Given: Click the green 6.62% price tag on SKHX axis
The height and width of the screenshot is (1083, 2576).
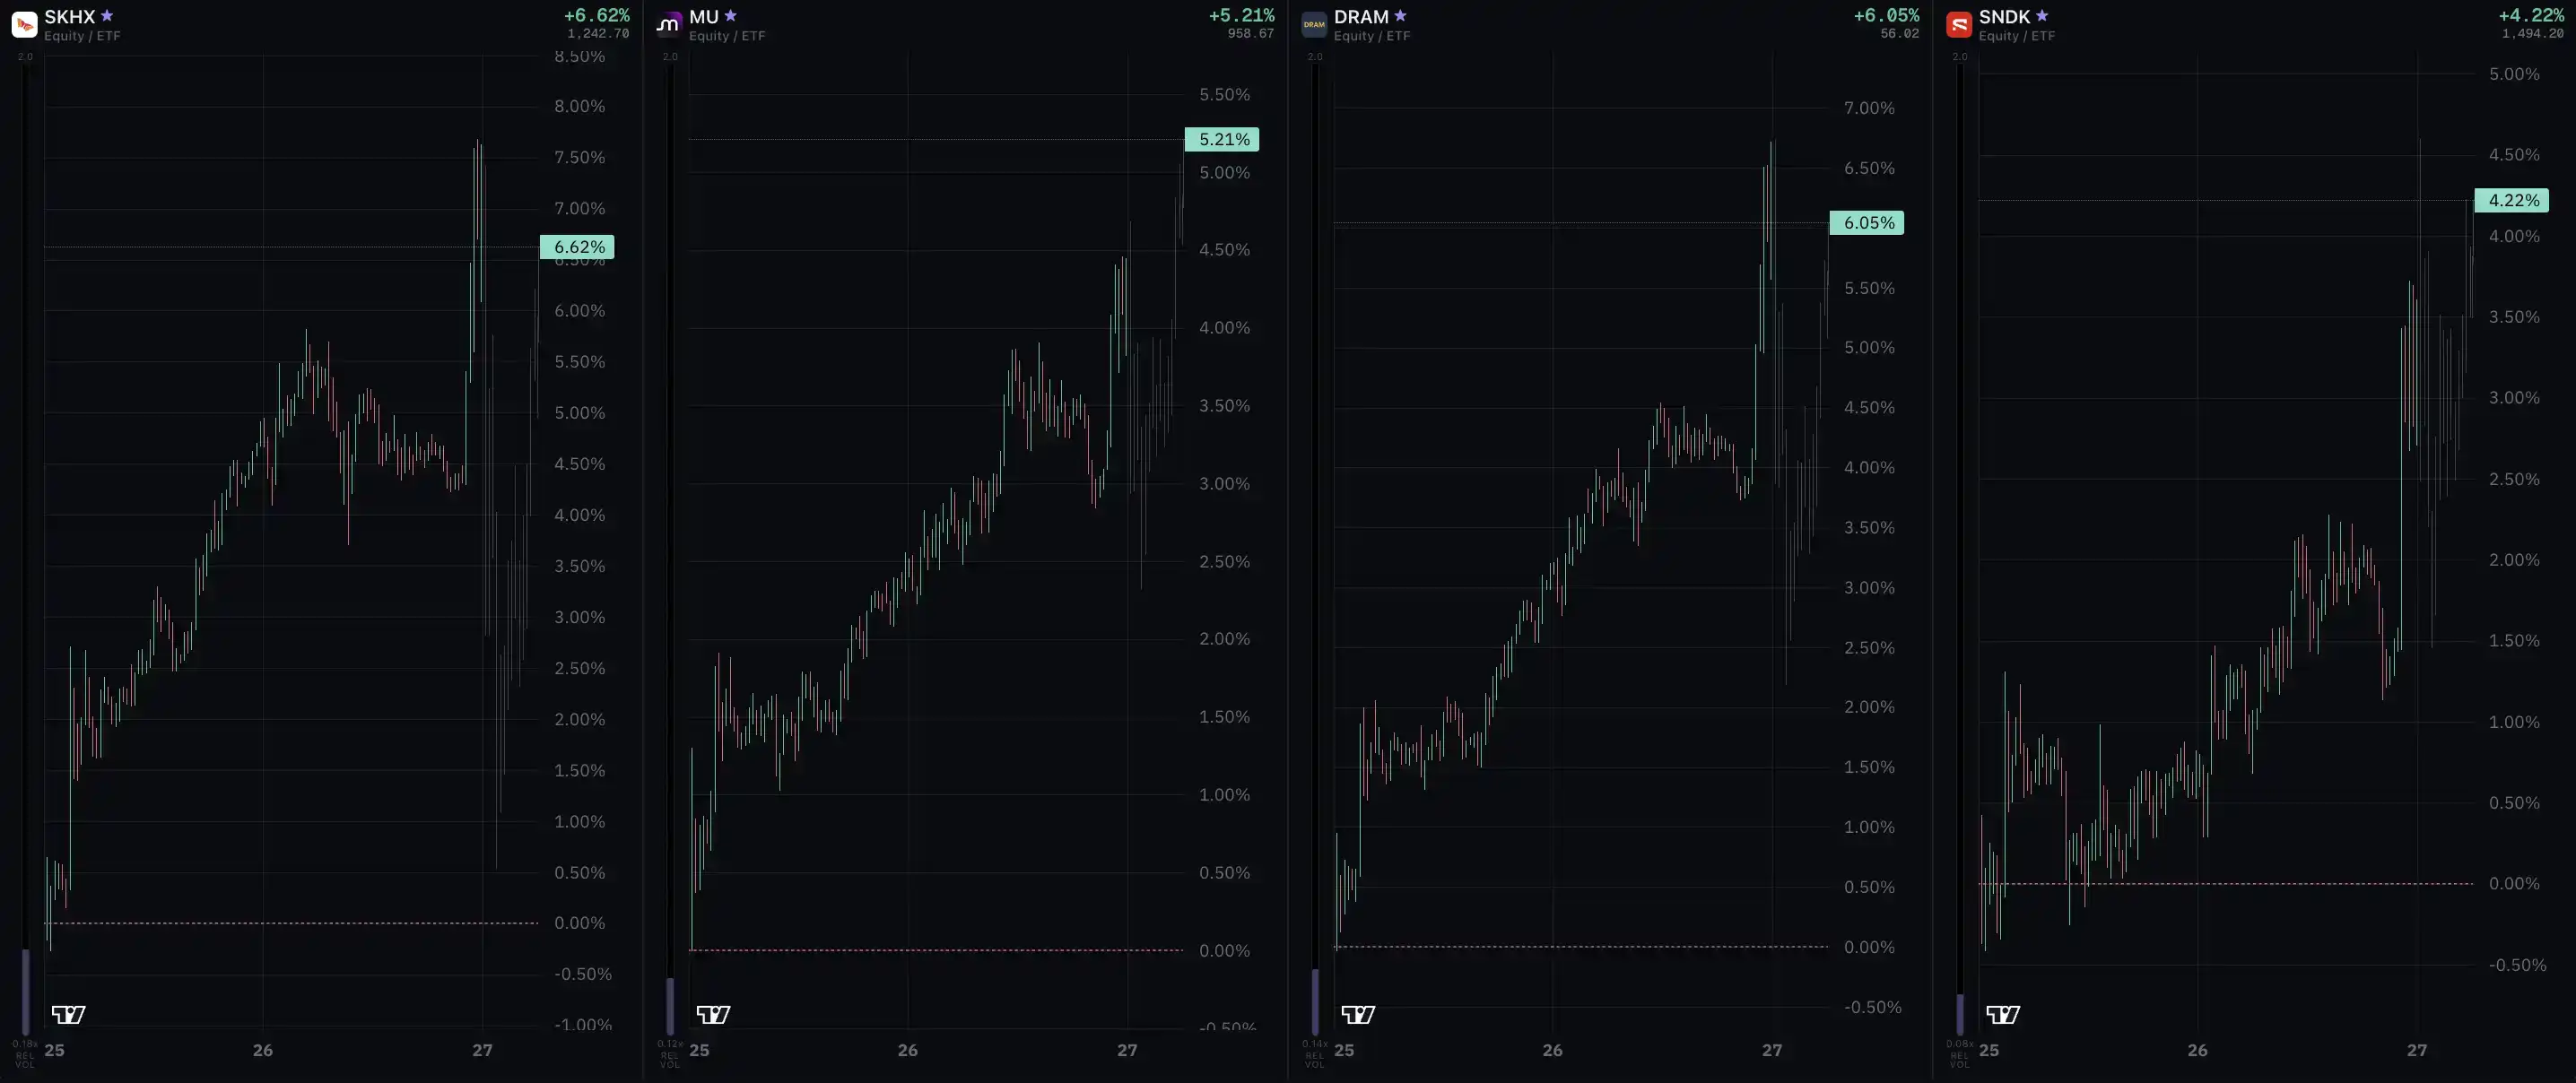Looking at the screenshot, I should pos(577,247).
